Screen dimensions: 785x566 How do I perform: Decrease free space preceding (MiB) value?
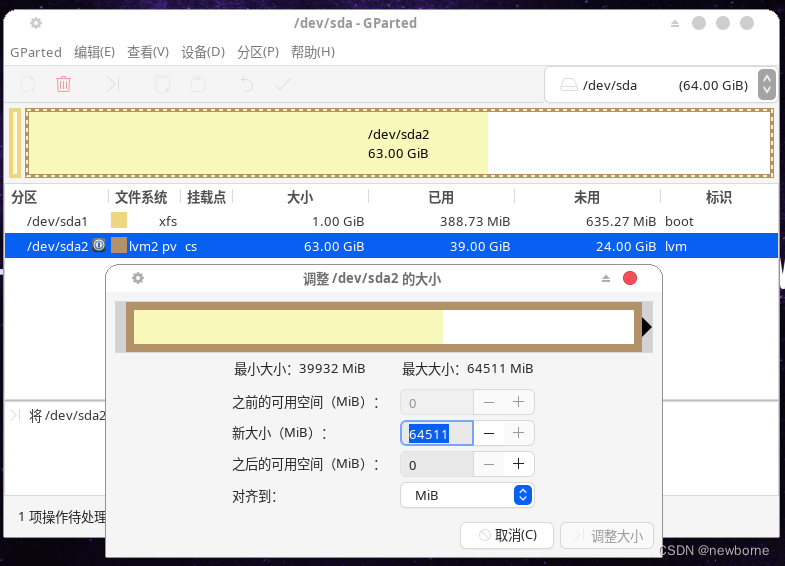point(489,402)
